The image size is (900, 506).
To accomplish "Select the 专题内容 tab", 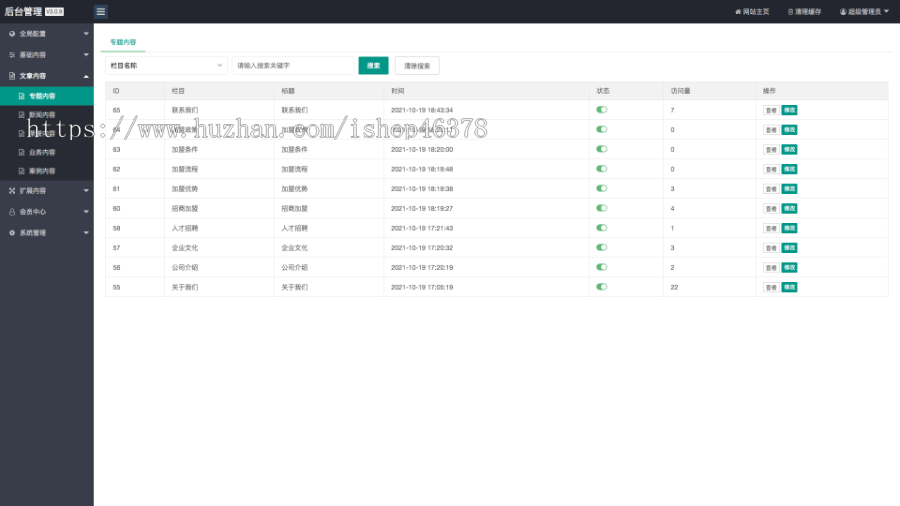I will click(123, 42).
